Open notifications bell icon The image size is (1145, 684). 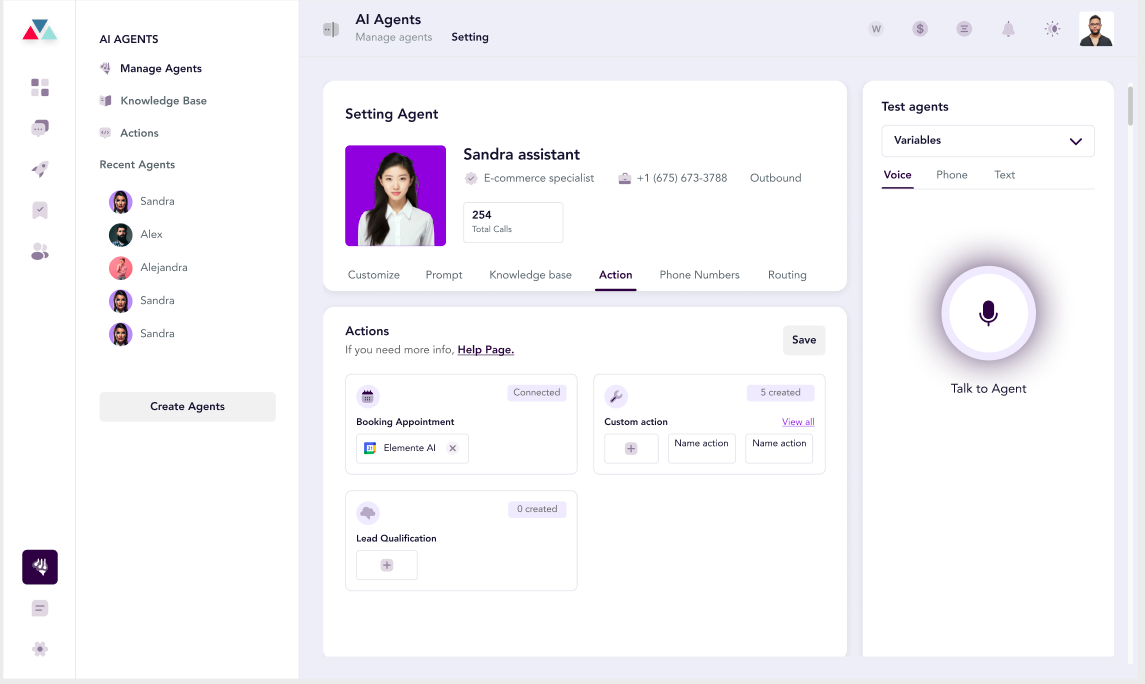pos(1008,29)
